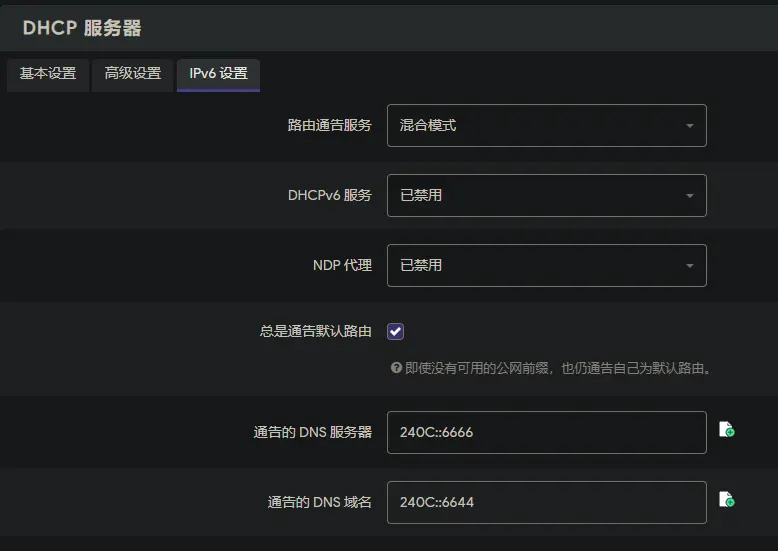Click the 通告的 DNS 域名 label
The image size is (778, 551).
(319, 502)
